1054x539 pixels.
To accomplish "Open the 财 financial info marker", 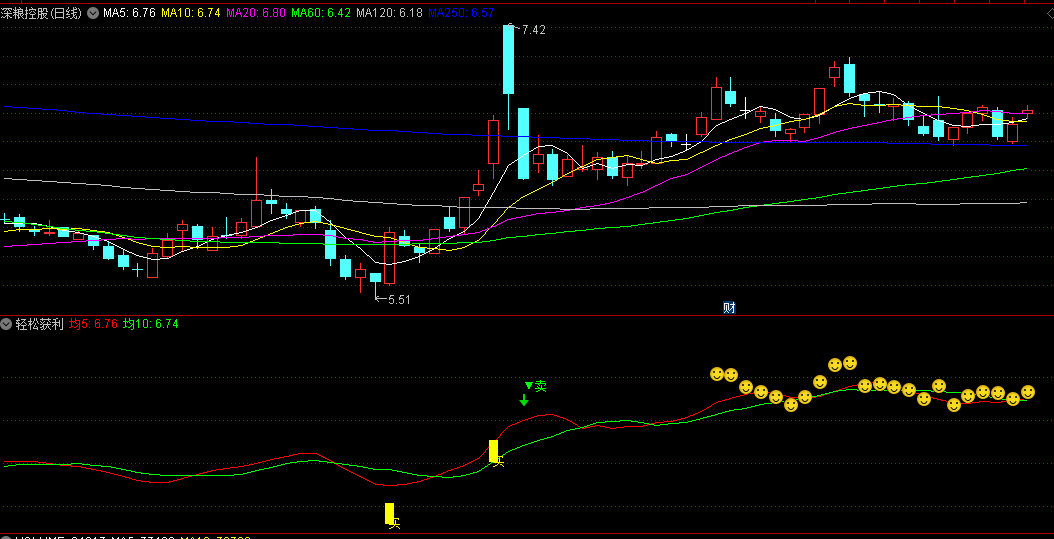I will point(729,308).
